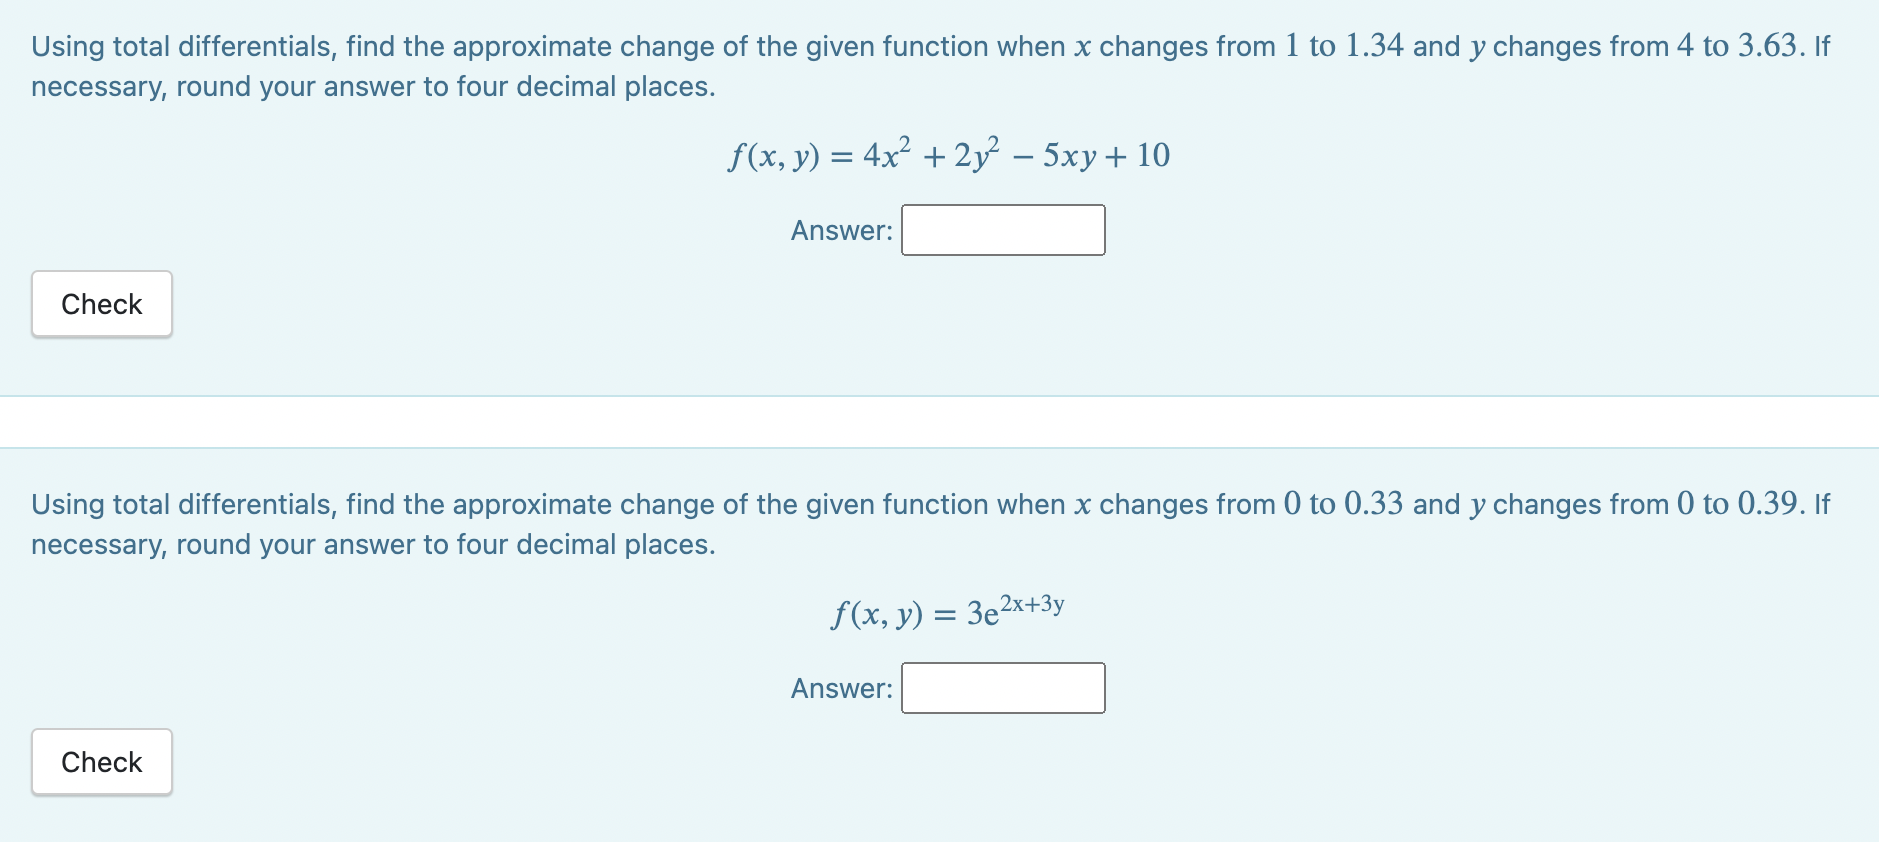Click the Check button for the second question
Image resolution: width=1879 pixels, height=842 pixels.
[x=100, y=761]
